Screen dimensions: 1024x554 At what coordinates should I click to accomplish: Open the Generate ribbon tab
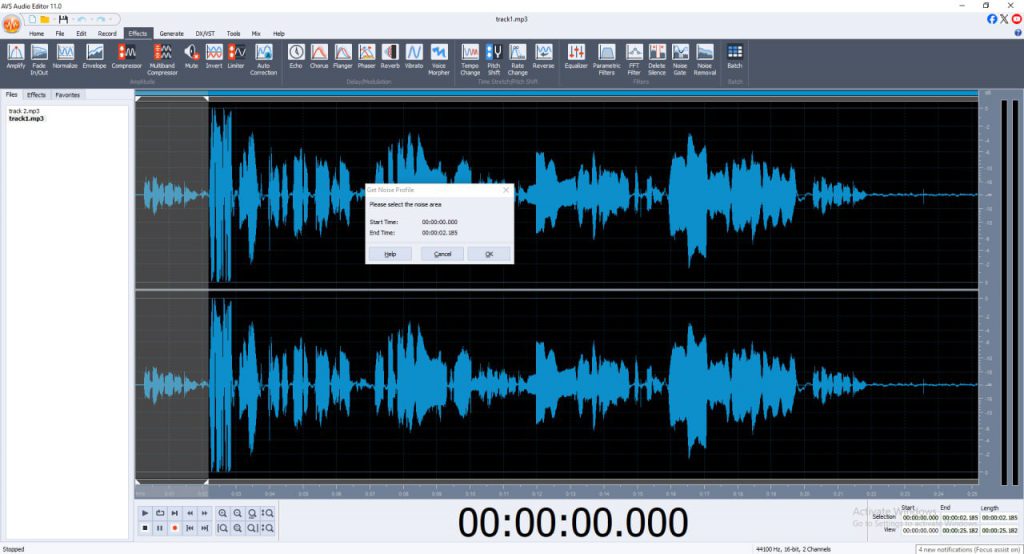(171, 33)
